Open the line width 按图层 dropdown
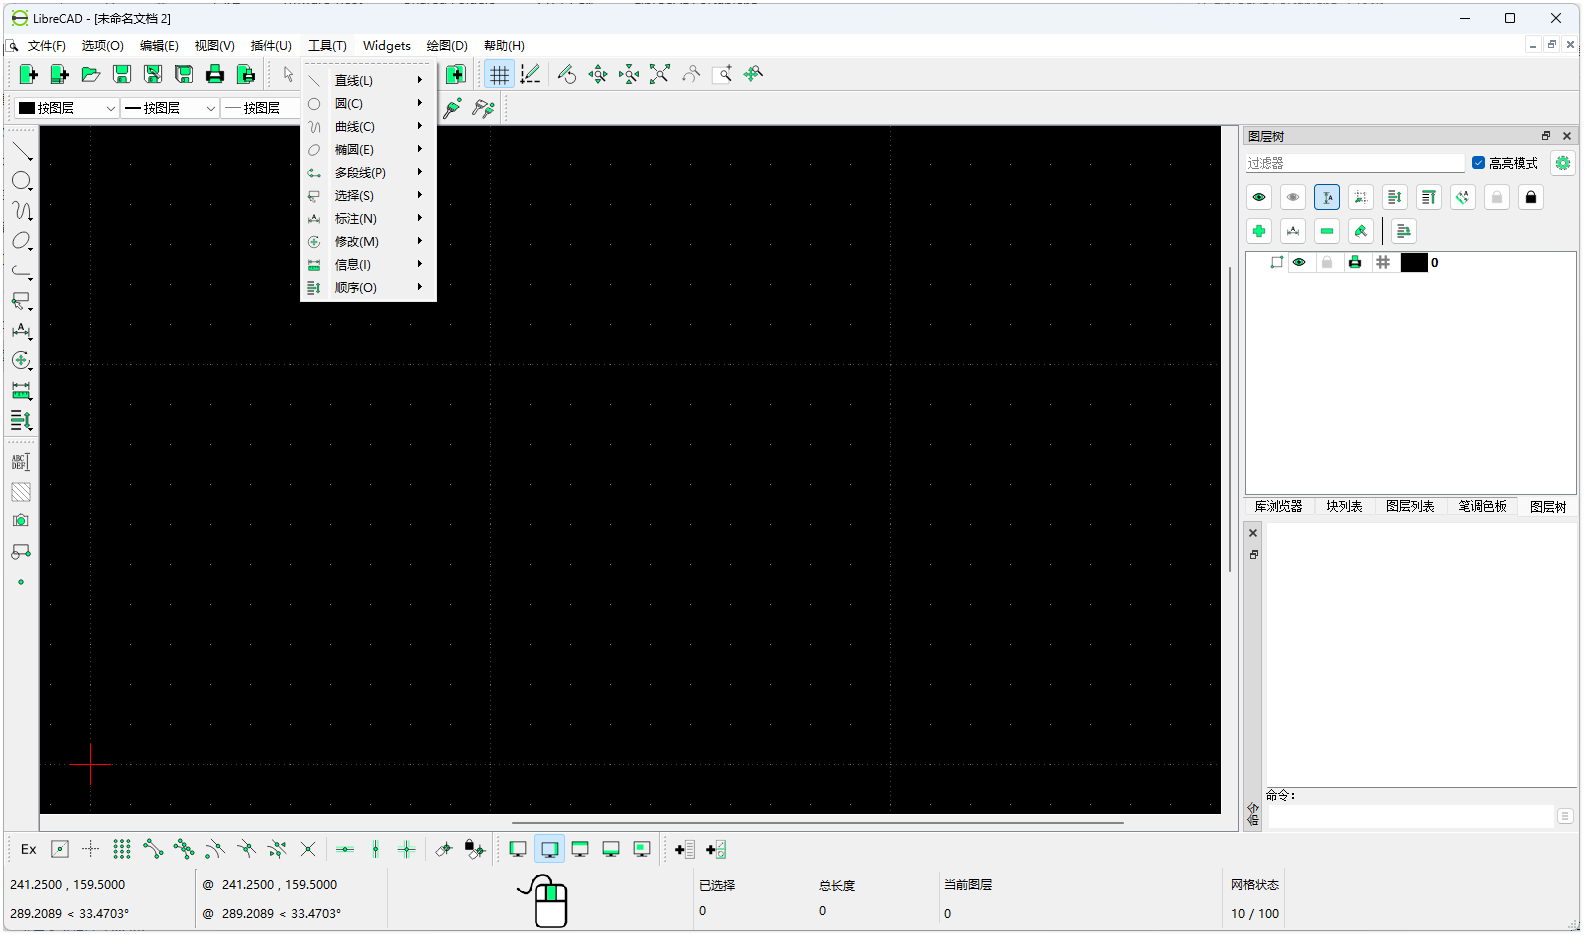The width and height of the screenshot is (1584, 935). click(x=170, y=108)
